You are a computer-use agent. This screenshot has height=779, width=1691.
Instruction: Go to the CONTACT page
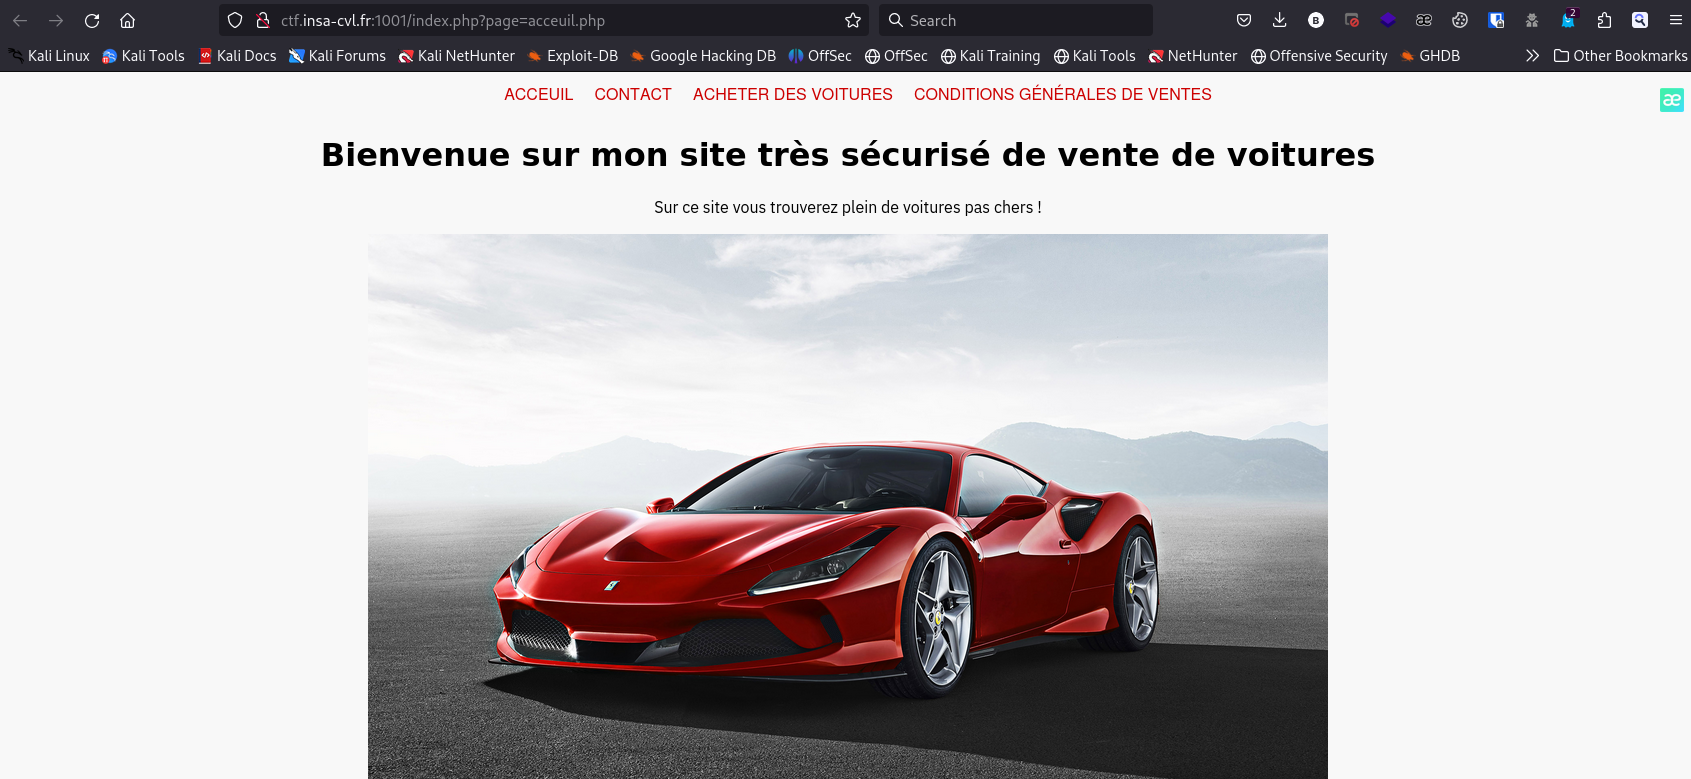click(633, 94)
